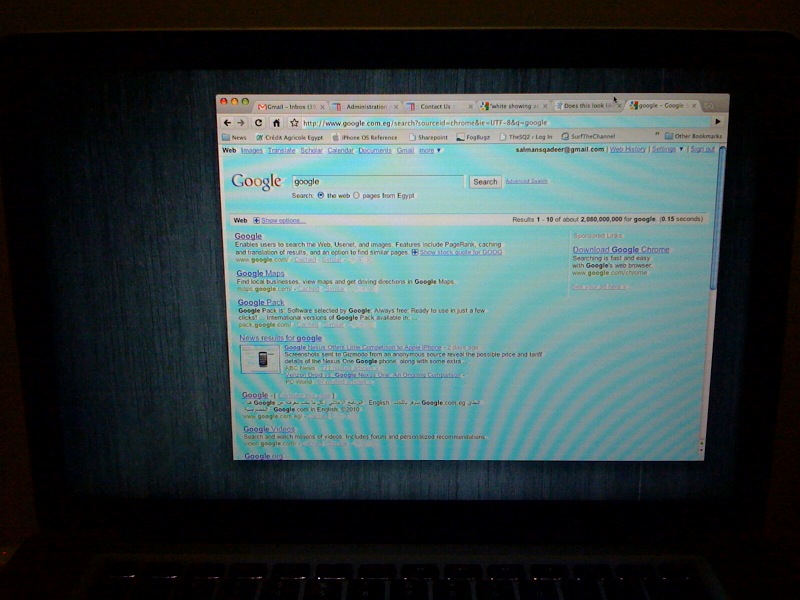800x600 pixels.
Task: Open Google Nexus Offers Little Competition news link
Action: [363, 347]
